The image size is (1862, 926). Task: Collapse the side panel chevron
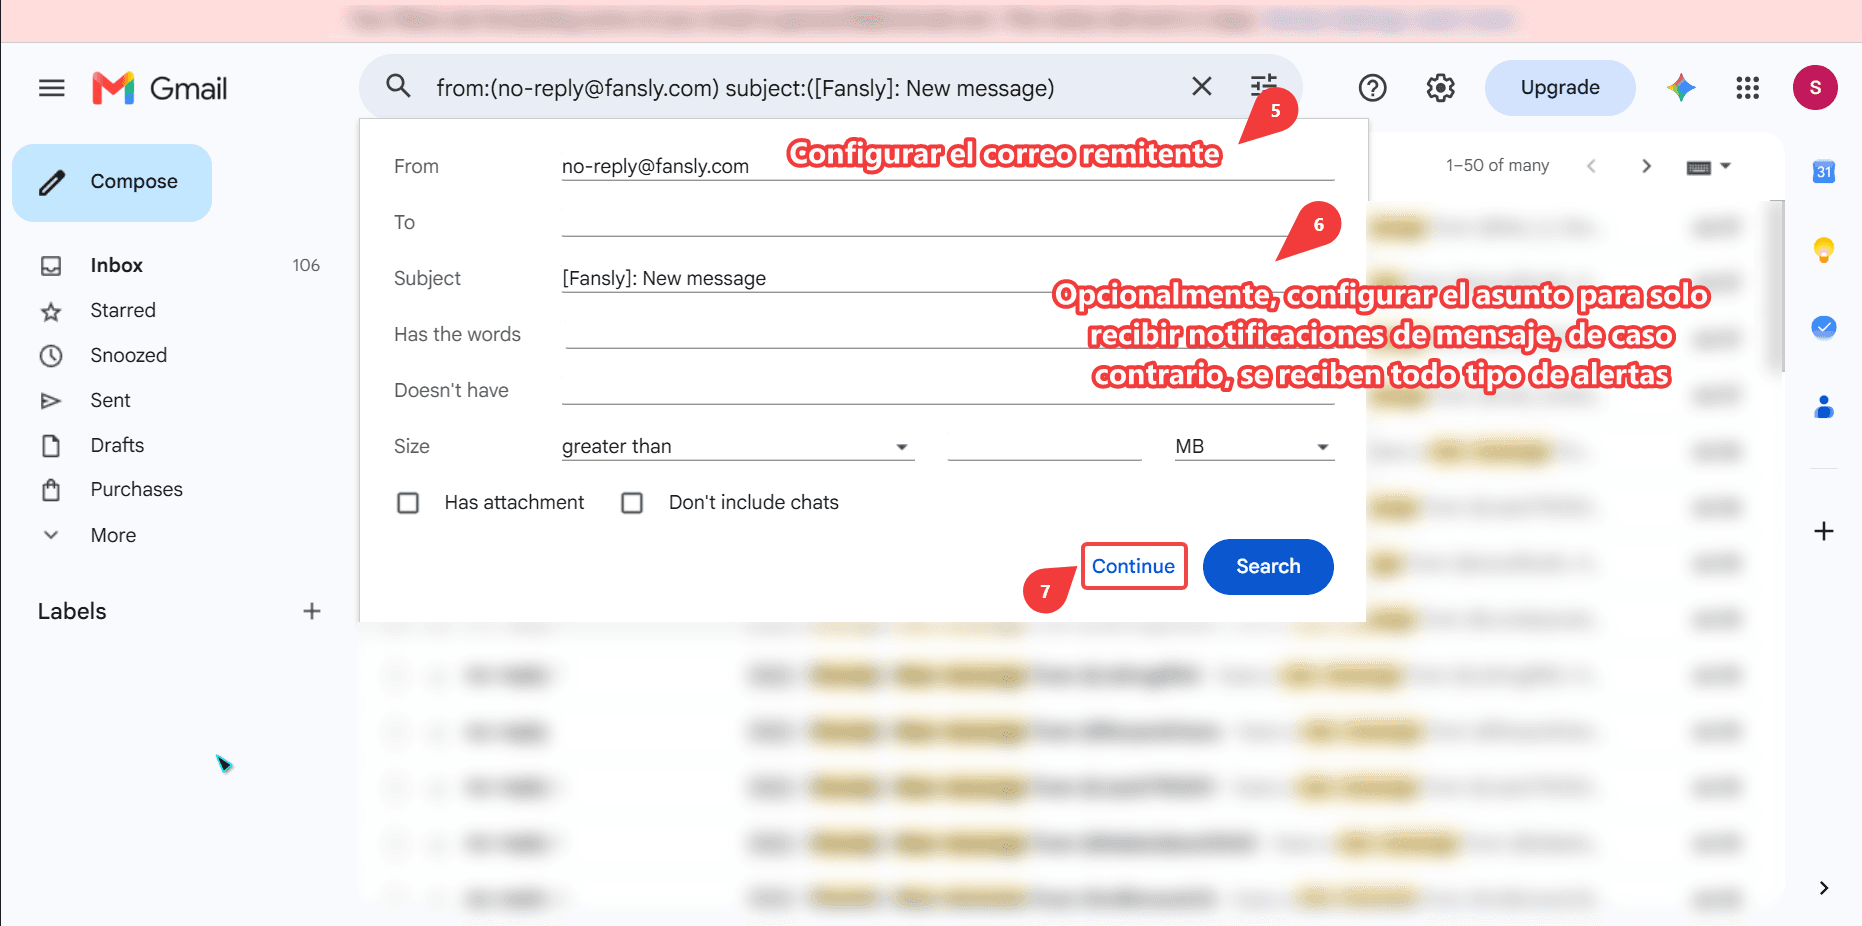coord(1824,888)
